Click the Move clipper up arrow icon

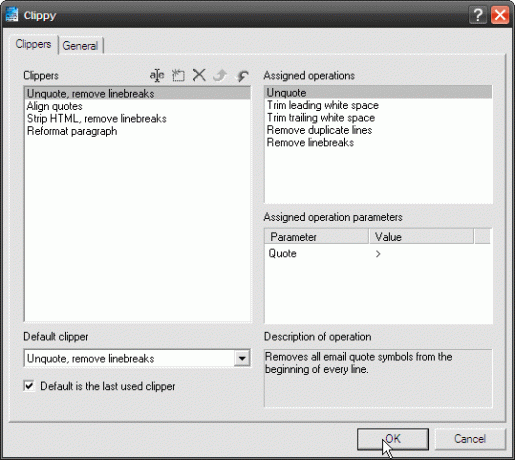coord(220,75)
